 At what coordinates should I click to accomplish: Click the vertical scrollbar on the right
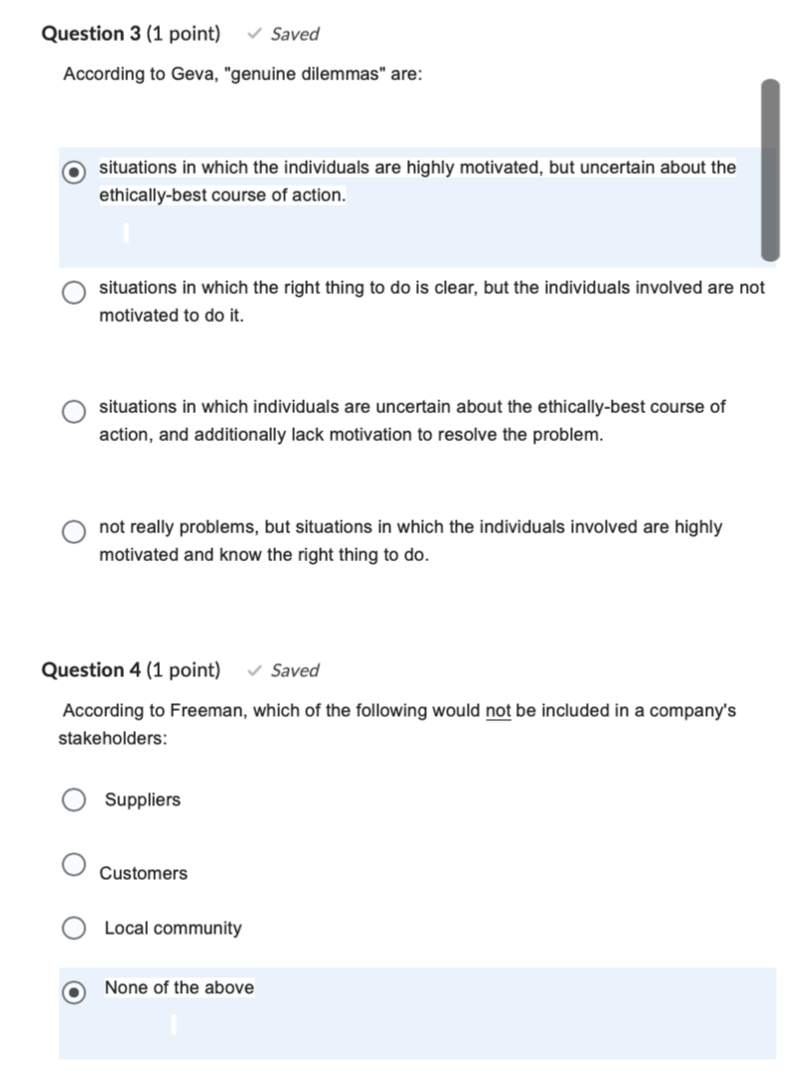point(770,170)
